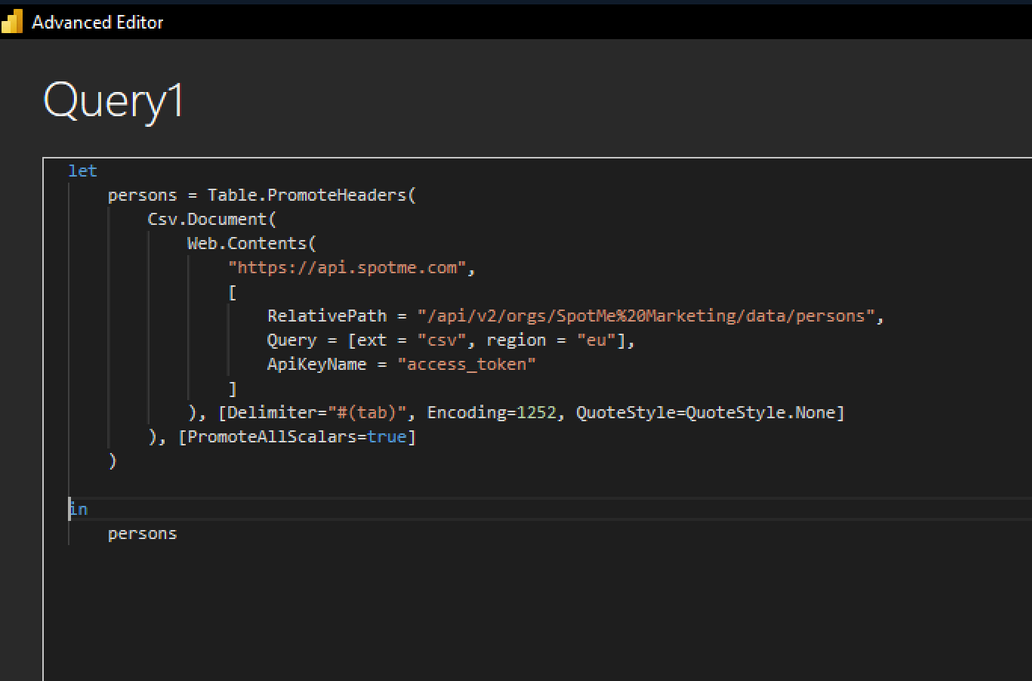Click the Web.Contents function call
The height and width of the screenshot is (681, 1032).
coord(247,243)
